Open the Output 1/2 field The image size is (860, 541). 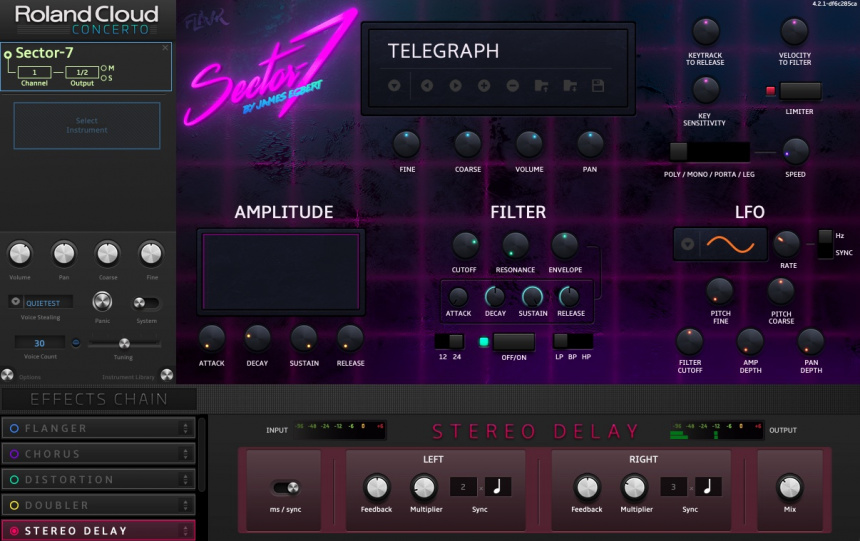click(82, 72)
